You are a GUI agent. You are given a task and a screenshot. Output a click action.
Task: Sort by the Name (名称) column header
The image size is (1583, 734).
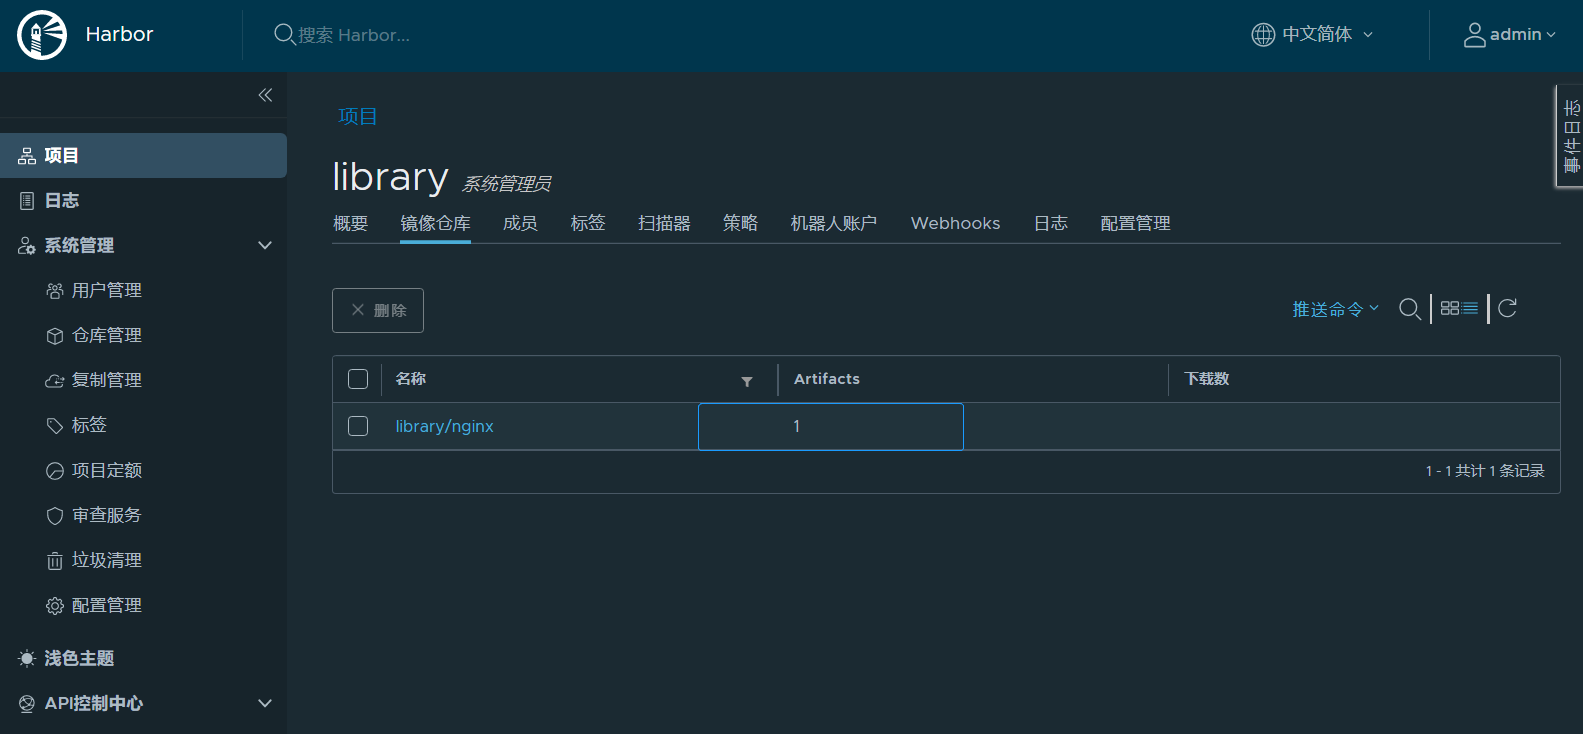[x=411, y=379]
